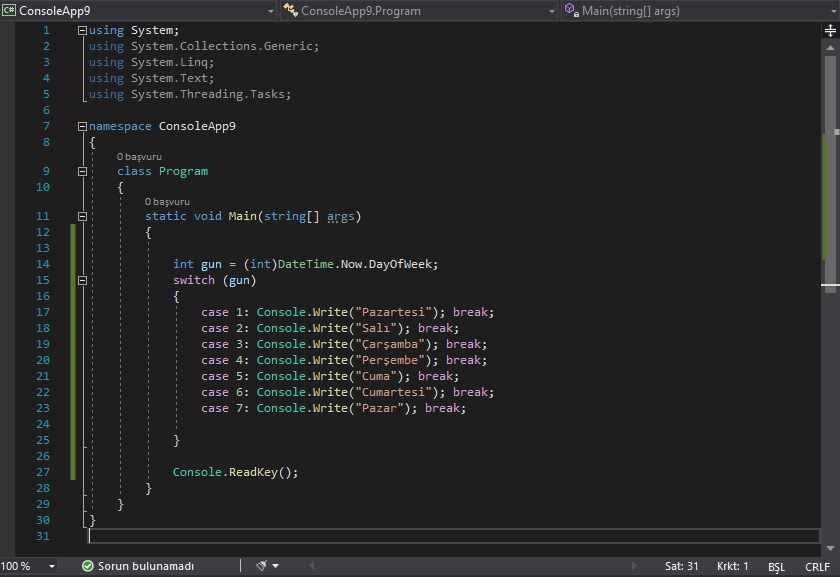
Task: Click the 'switch' keyword on line 15
Action: pos(193,280)
